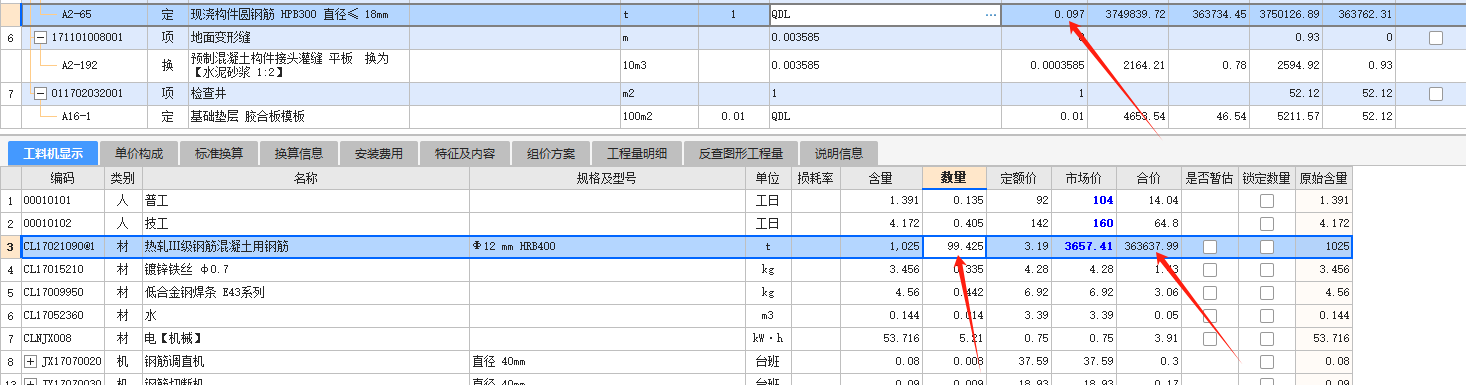Toggle 锁定数量 checkbox for 低合金钢焊条 row

pyautogui.click(x=1267, y=292)
